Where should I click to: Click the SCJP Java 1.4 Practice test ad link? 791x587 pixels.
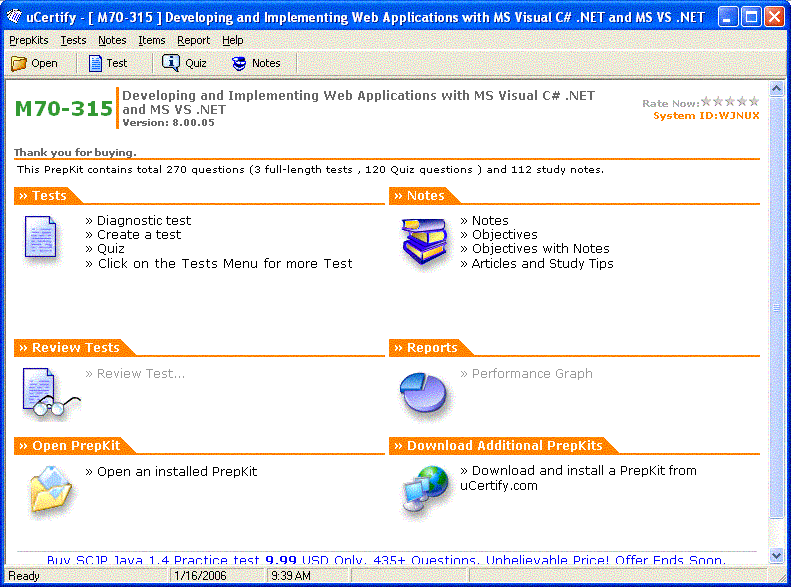click(386, 560)
